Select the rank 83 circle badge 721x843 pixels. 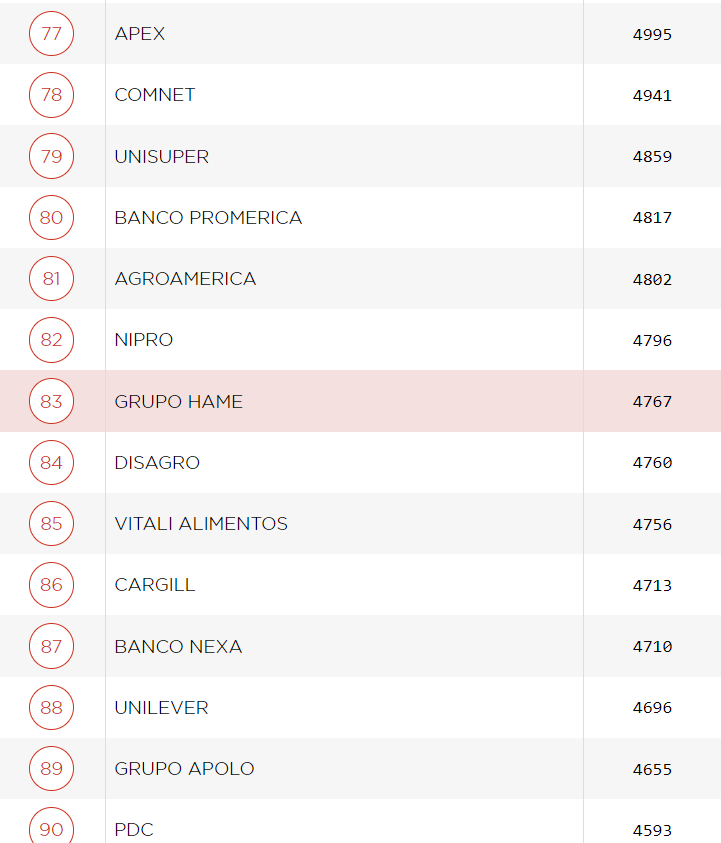[51, 402]
